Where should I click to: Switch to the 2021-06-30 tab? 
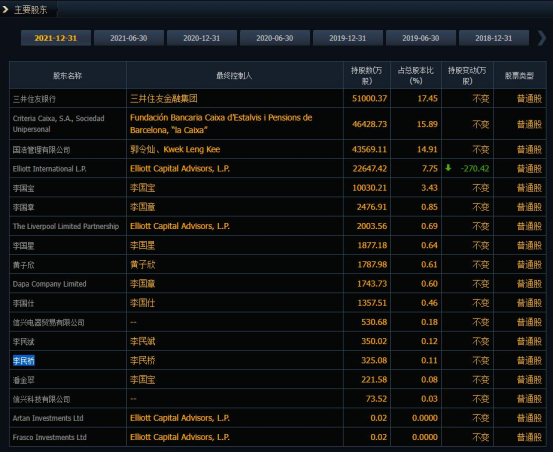pos(129,38)
